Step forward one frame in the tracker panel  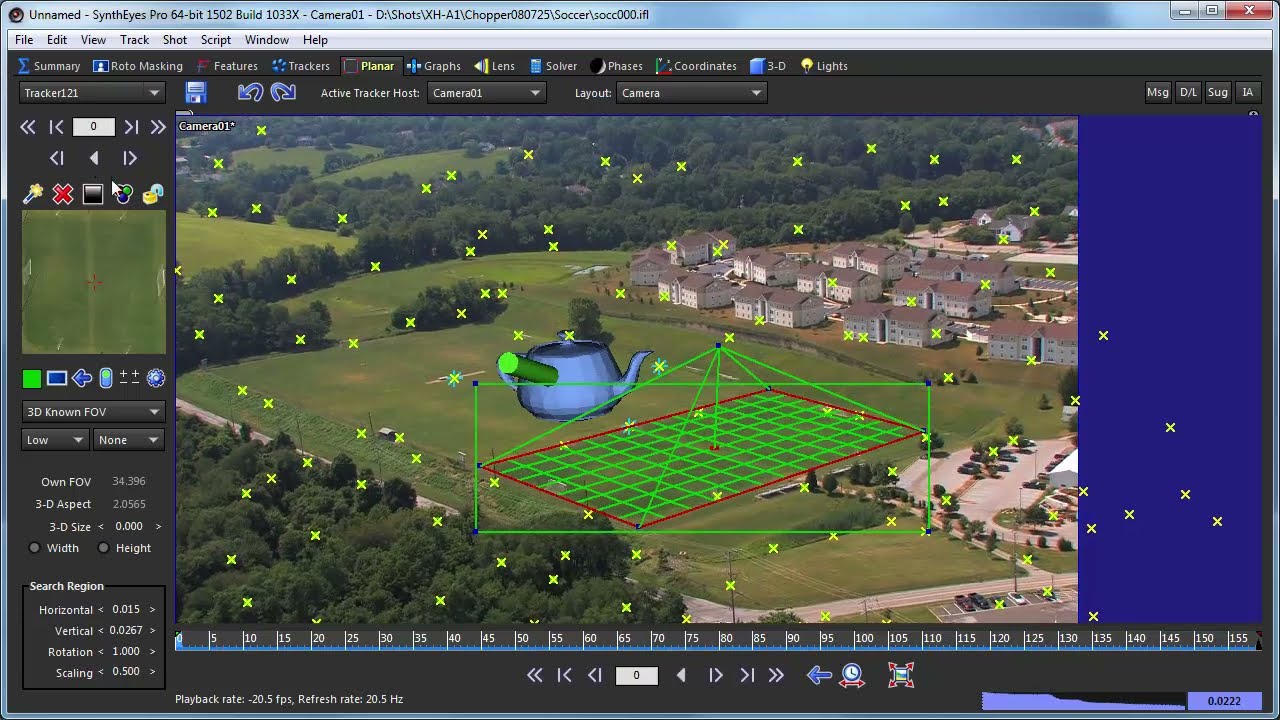tap(130, 158)
